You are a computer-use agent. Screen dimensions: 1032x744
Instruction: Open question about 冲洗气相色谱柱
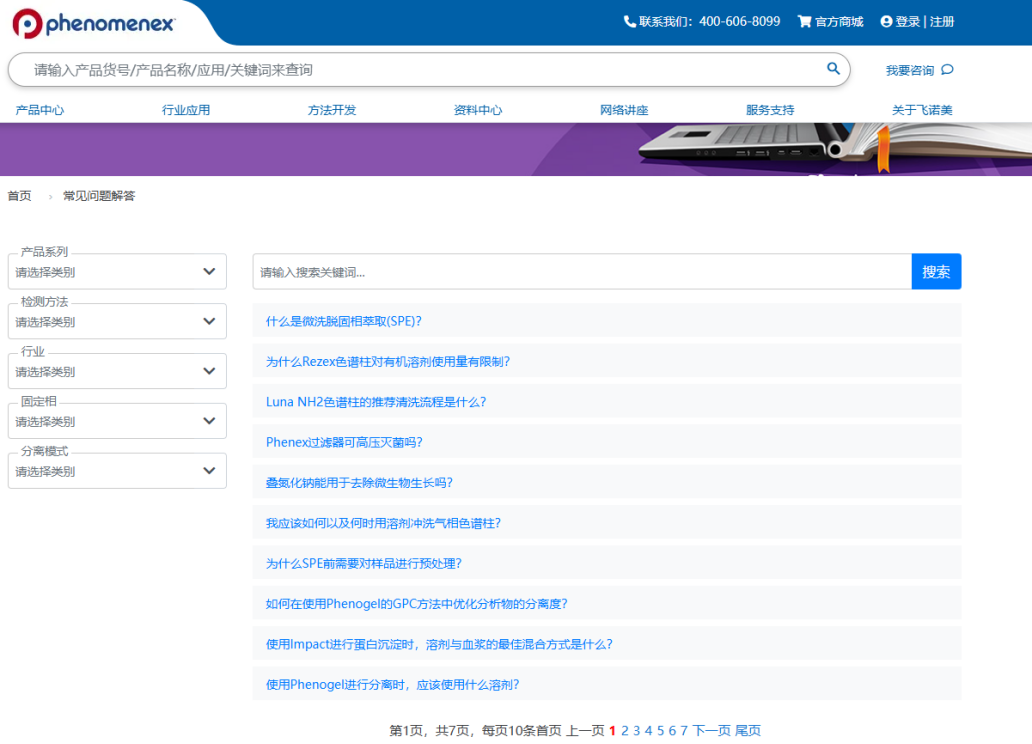click(383, 523)
